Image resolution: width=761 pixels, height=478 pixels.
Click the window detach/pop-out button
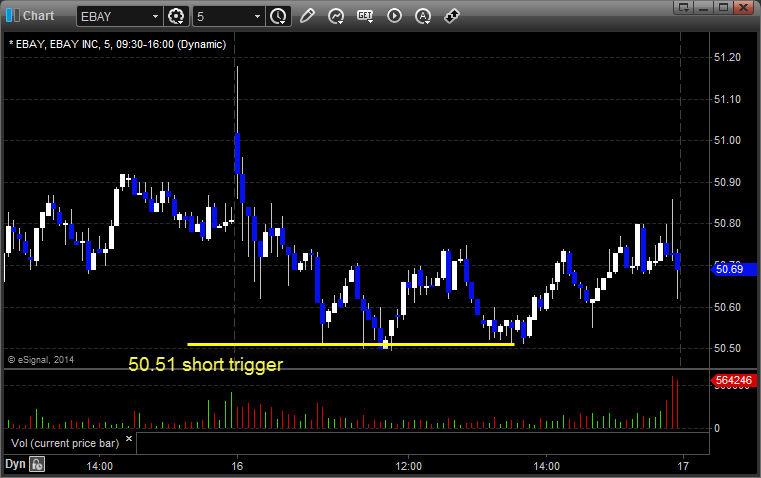tap(683, 8)
